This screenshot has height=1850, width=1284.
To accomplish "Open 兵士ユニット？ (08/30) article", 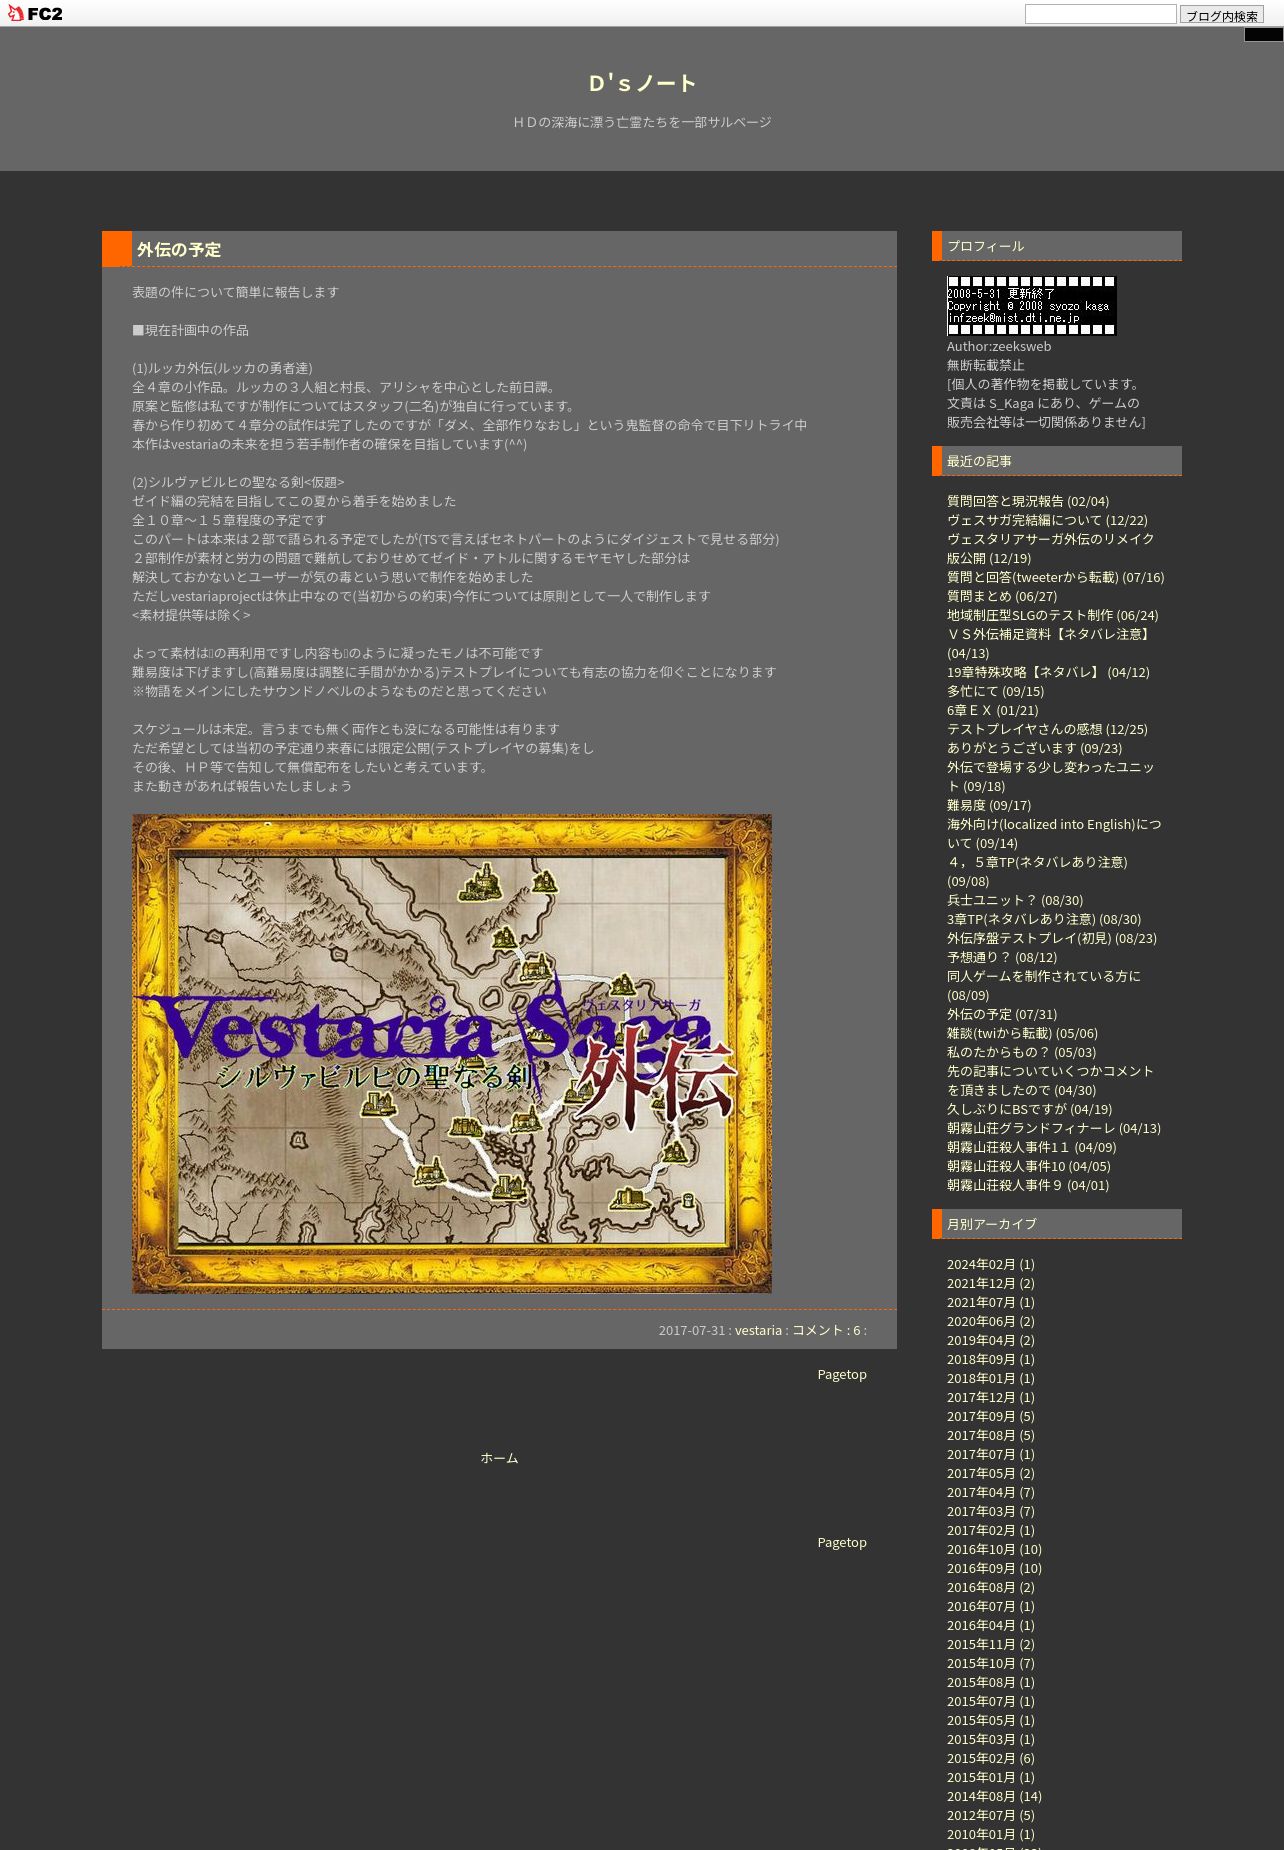I will pos(1015,900).
